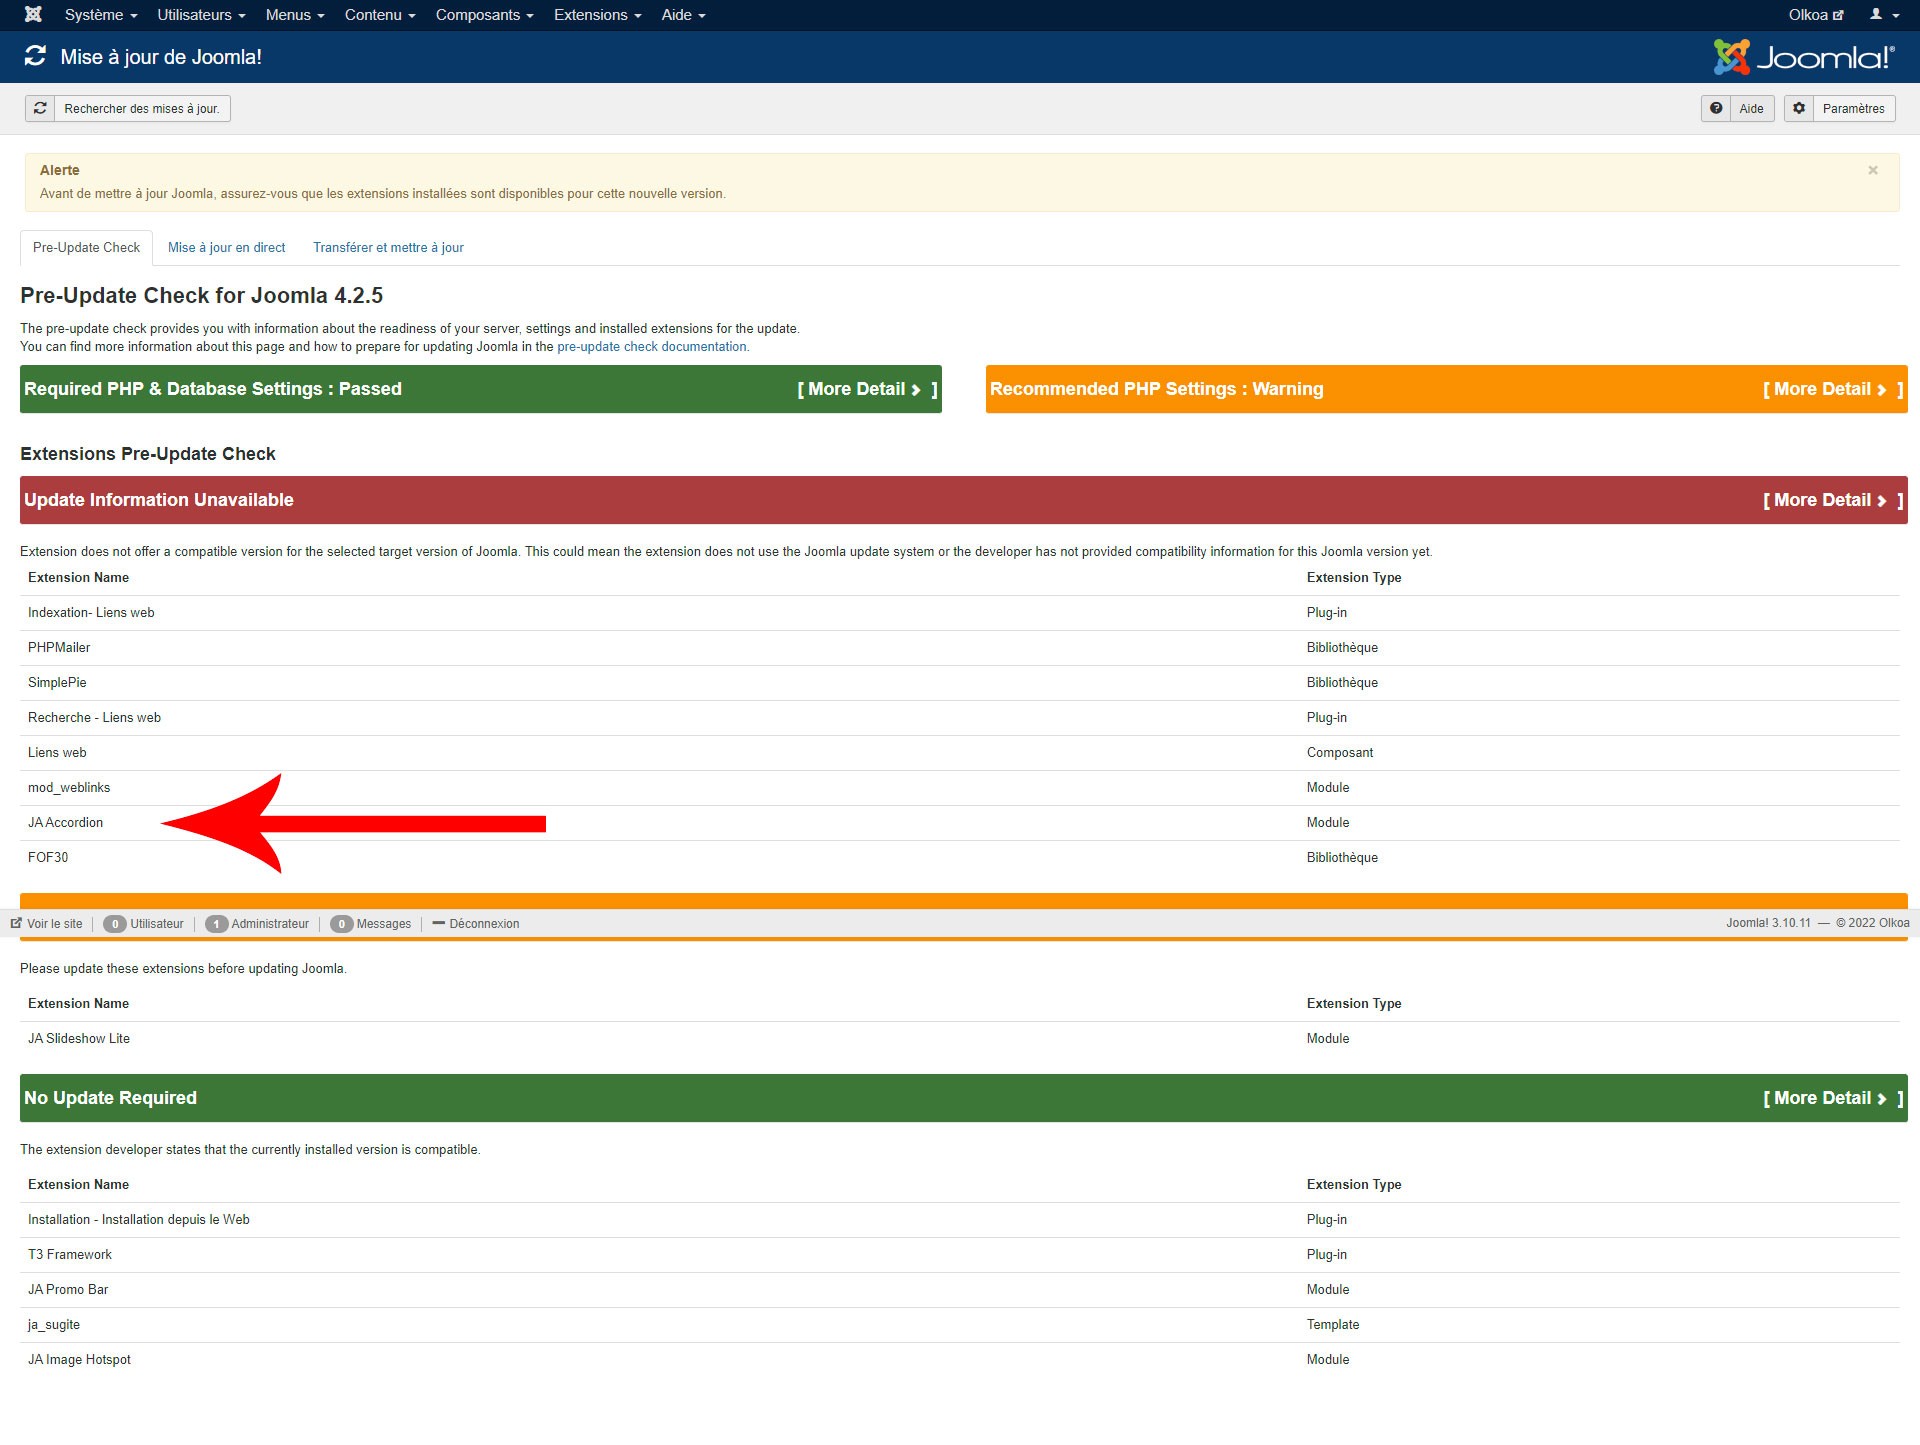The width and height of the screenshot is (1920, 1445).
Task: Click the Joomla logo icon in top-left
Action: click(33, 14)
